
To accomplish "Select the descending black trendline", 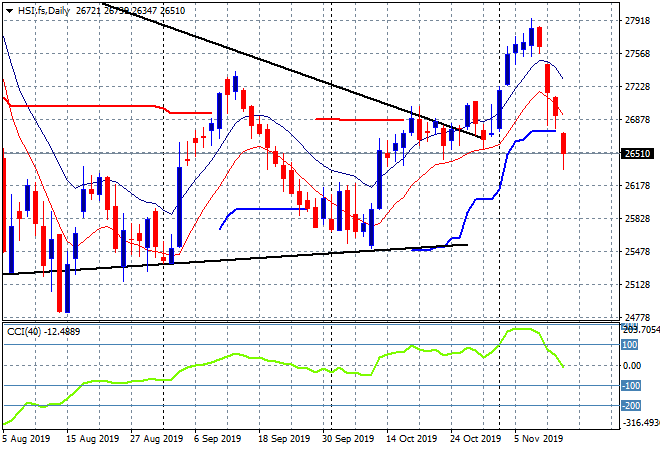I will (x=293, y=70).
